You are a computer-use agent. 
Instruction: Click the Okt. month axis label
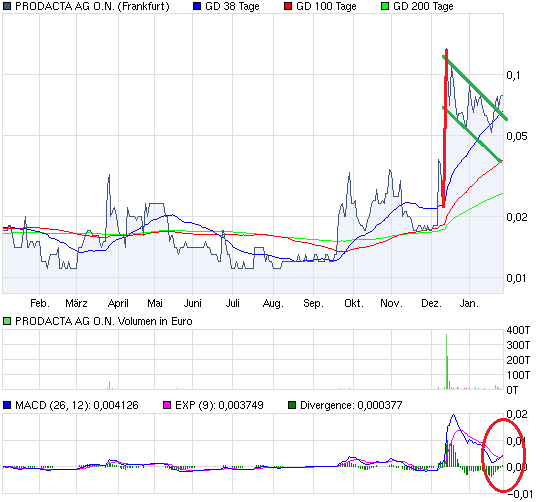click(354, 303)
